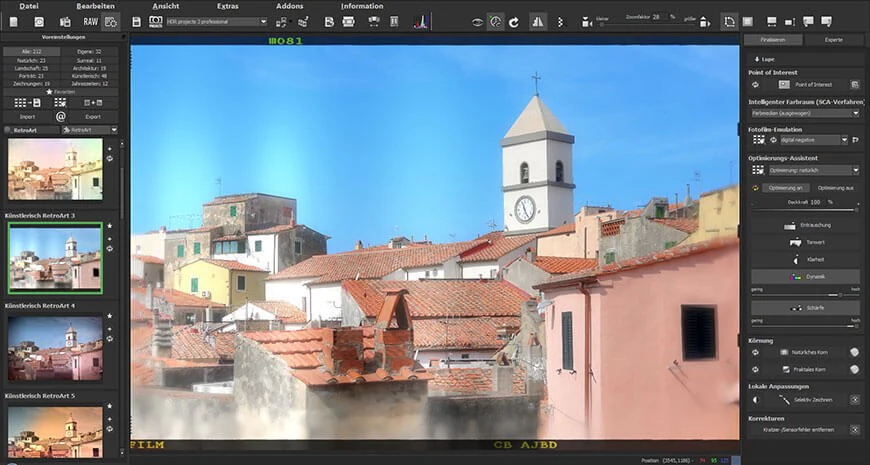Click the Export button in presets panel

[93, 117]
